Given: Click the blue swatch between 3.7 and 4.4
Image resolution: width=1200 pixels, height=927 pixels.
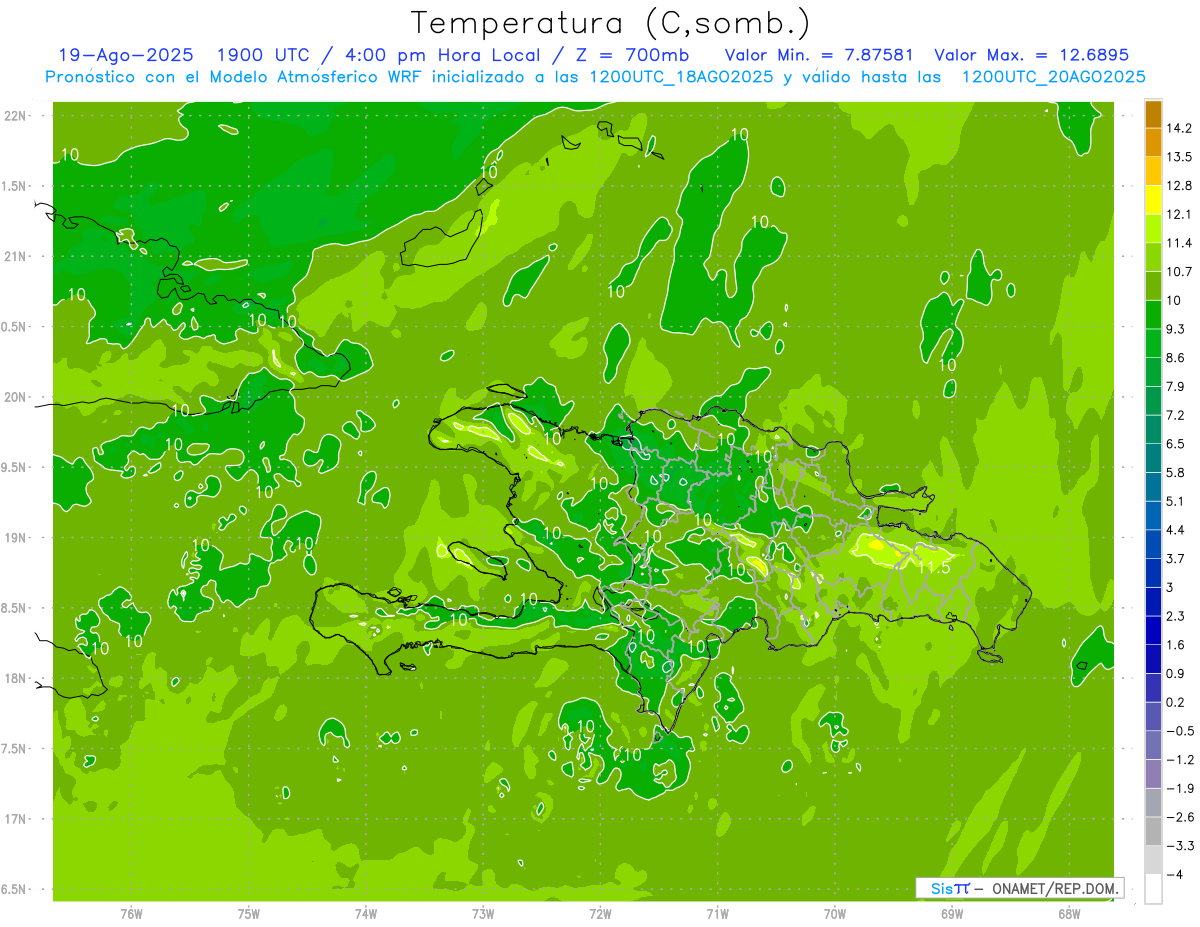Looking at the screenshot, I should tap(1153, 545).
